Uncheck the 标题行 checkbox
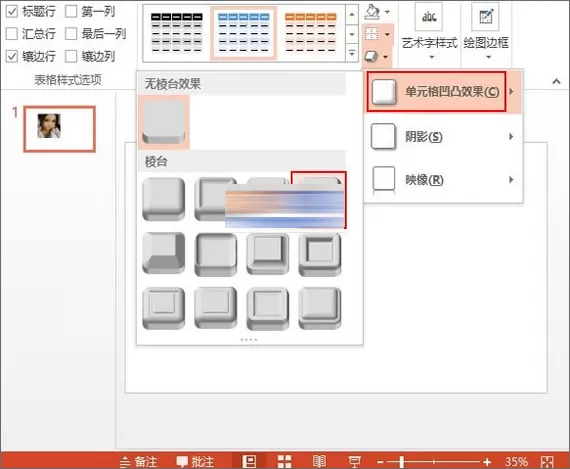The height and width of the screenshot is (469, 570). [x=12, y=12]
